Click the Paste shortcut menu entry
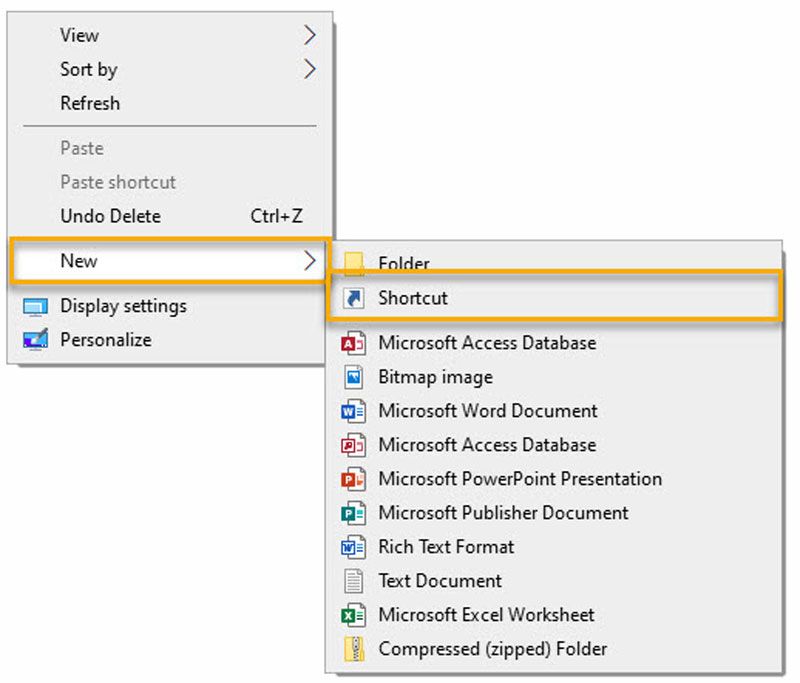 point(118,182)
